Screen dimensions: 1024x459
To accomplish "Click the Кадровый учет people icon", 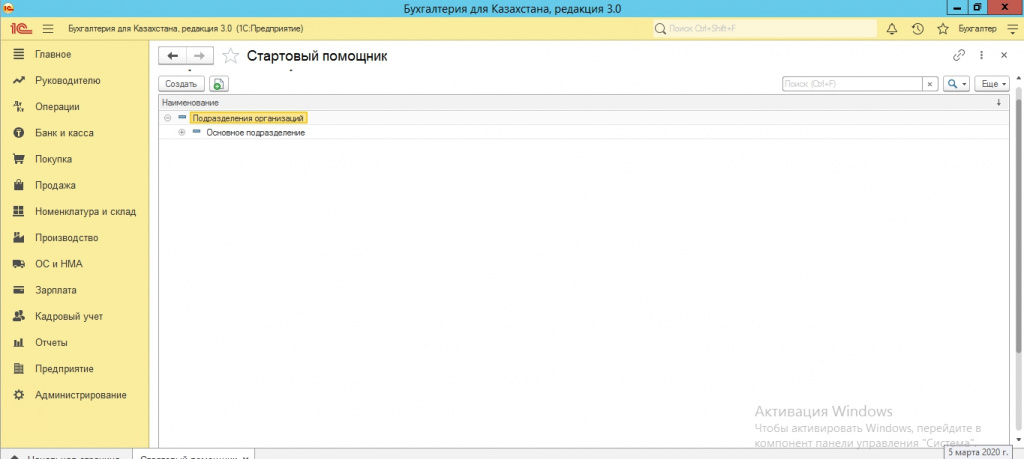I will pos(19,316).
